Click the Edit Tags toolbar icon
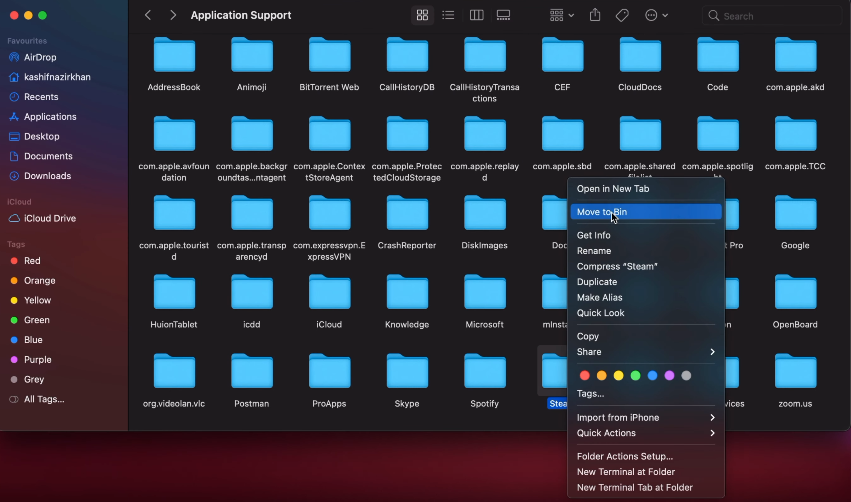Viewport: 851px width, 502px height. click(622, 16)
